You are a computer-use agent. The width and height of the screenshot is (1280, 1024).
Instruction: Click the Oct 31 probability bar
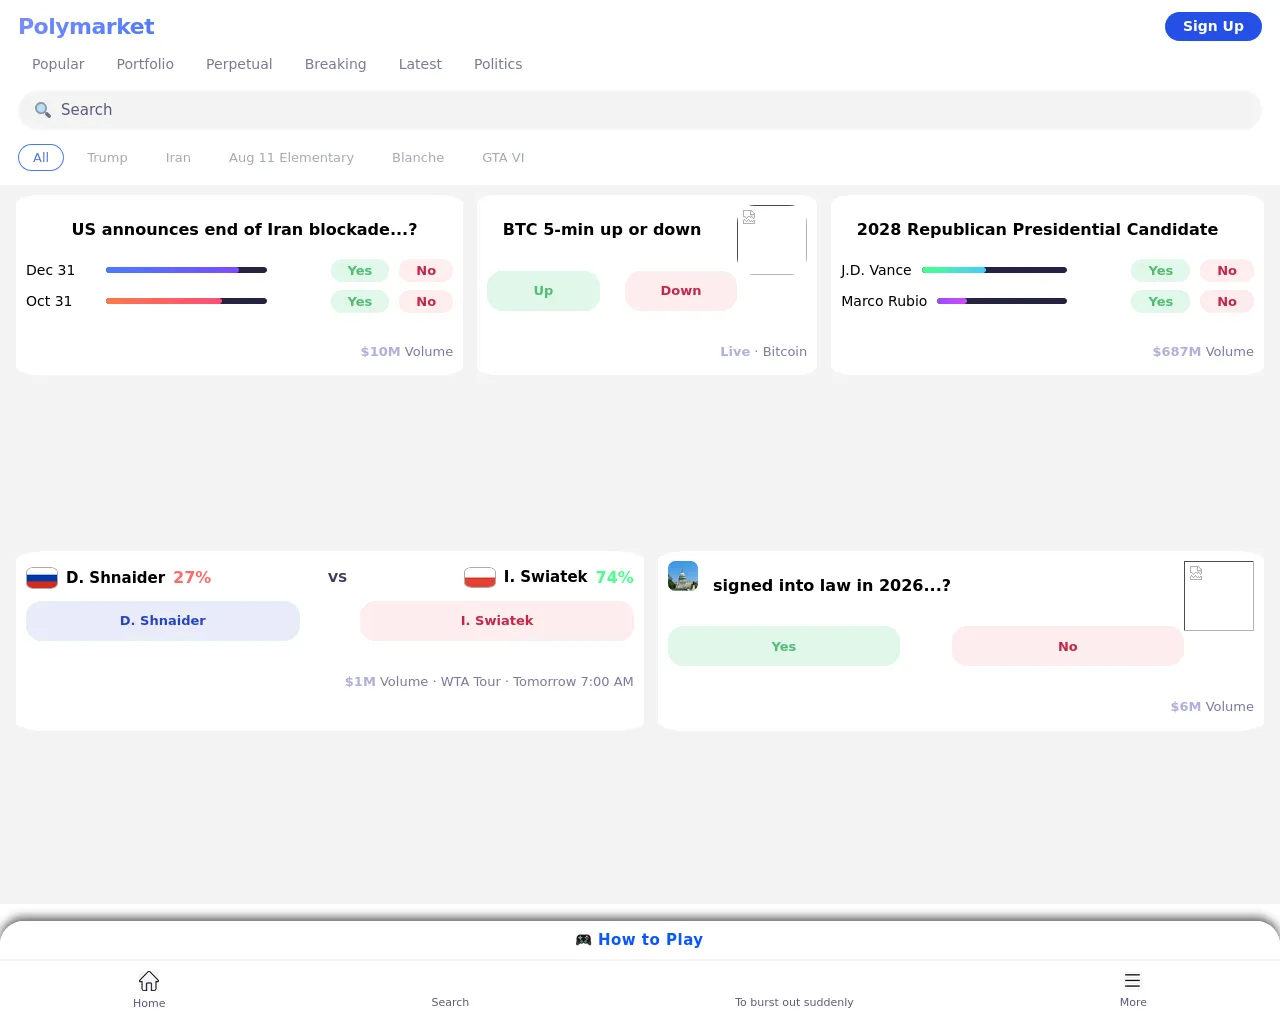(186, 301)
